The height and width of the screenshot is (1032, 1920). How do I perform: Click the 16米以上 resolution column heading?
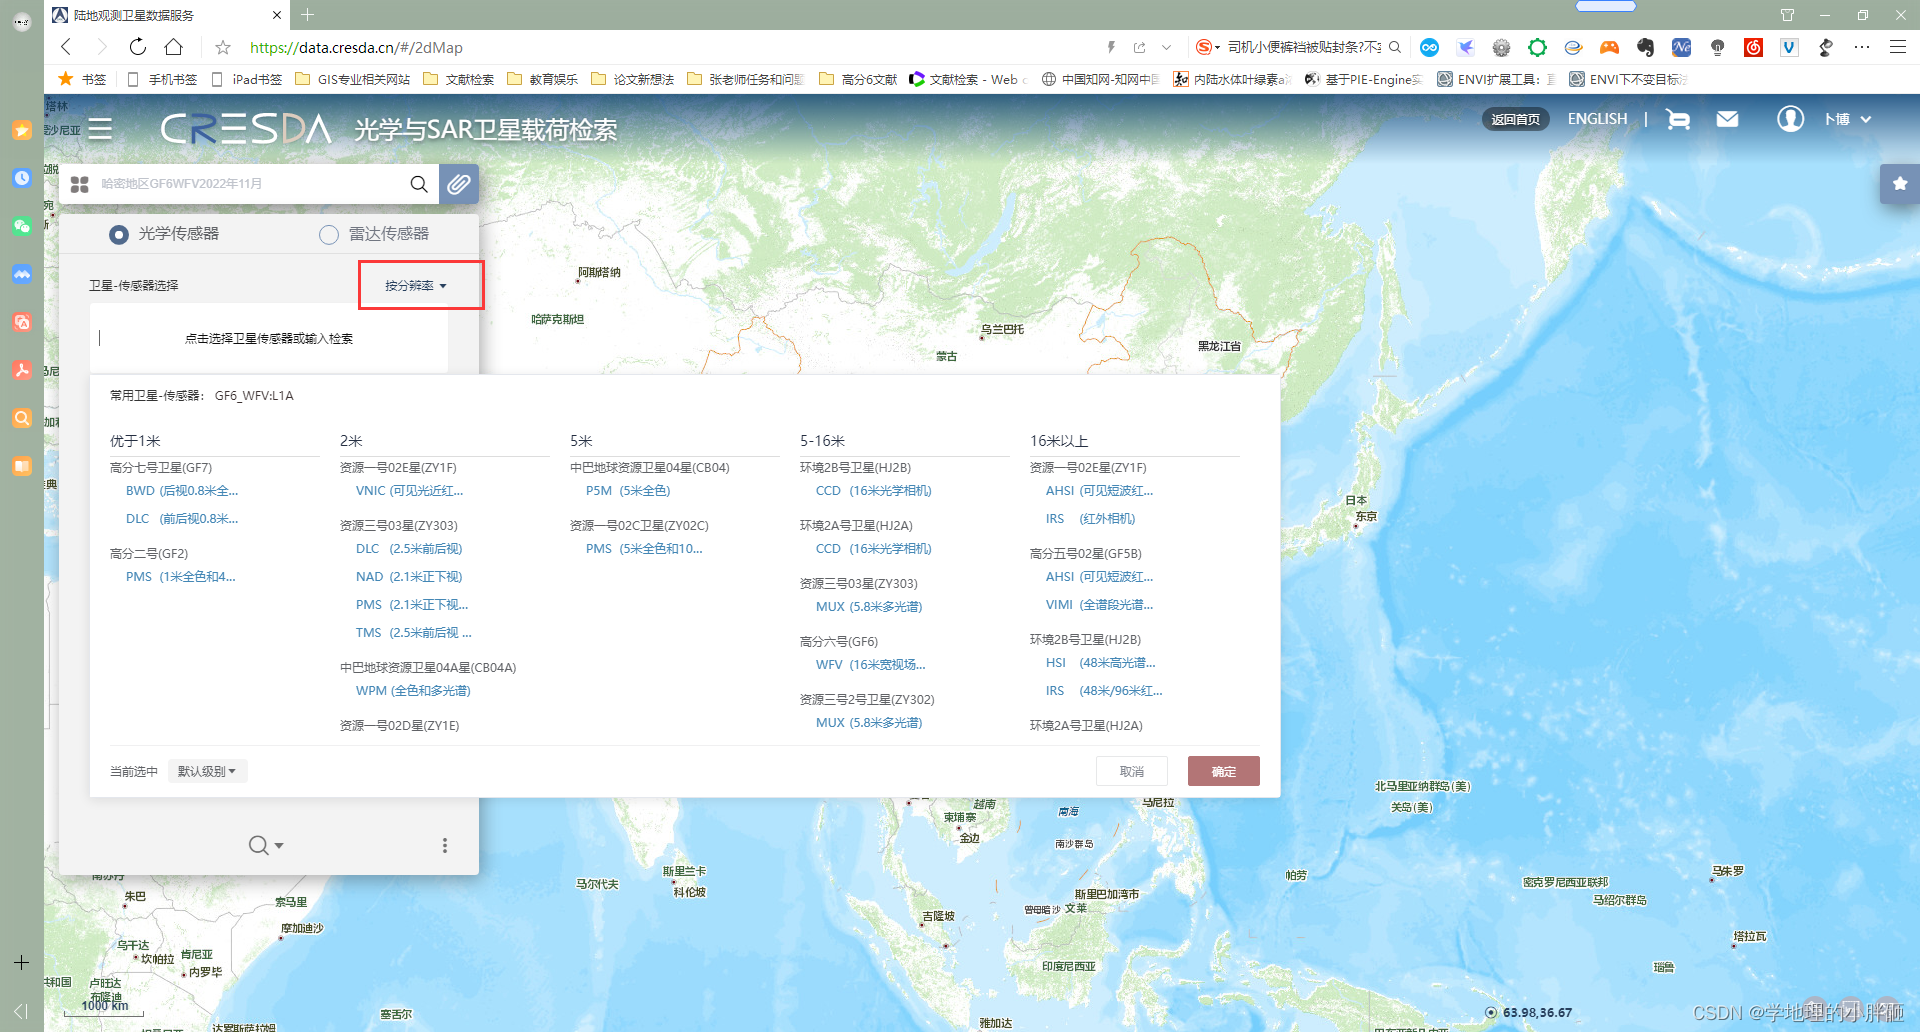click(1059, 441)
